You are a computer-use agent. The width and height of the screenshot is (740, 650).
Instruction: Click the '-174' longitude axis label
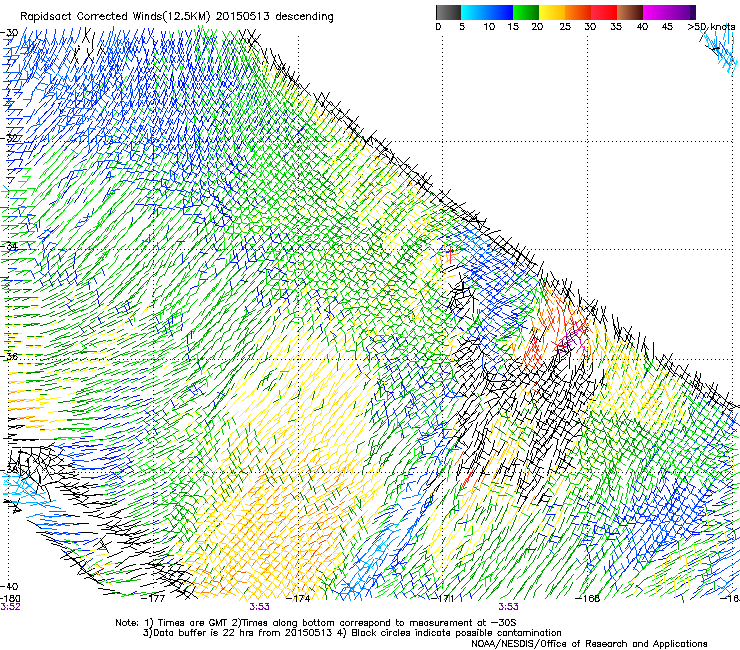click(x=298, y=598)
